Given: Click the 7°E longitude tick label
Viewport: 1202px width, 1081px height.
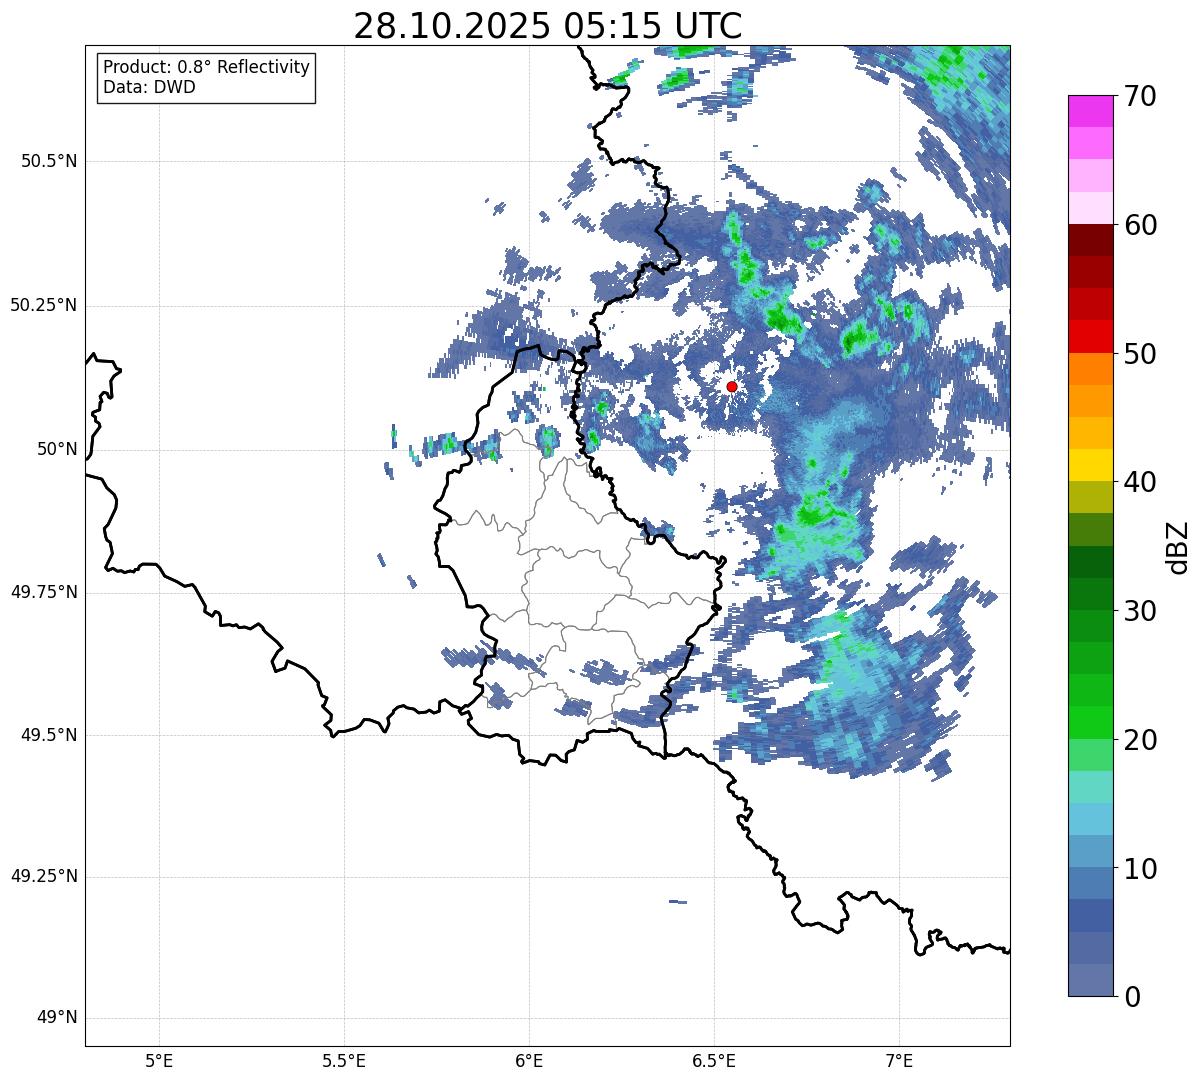Looking at the screenshot, I should coord(899,1060).
